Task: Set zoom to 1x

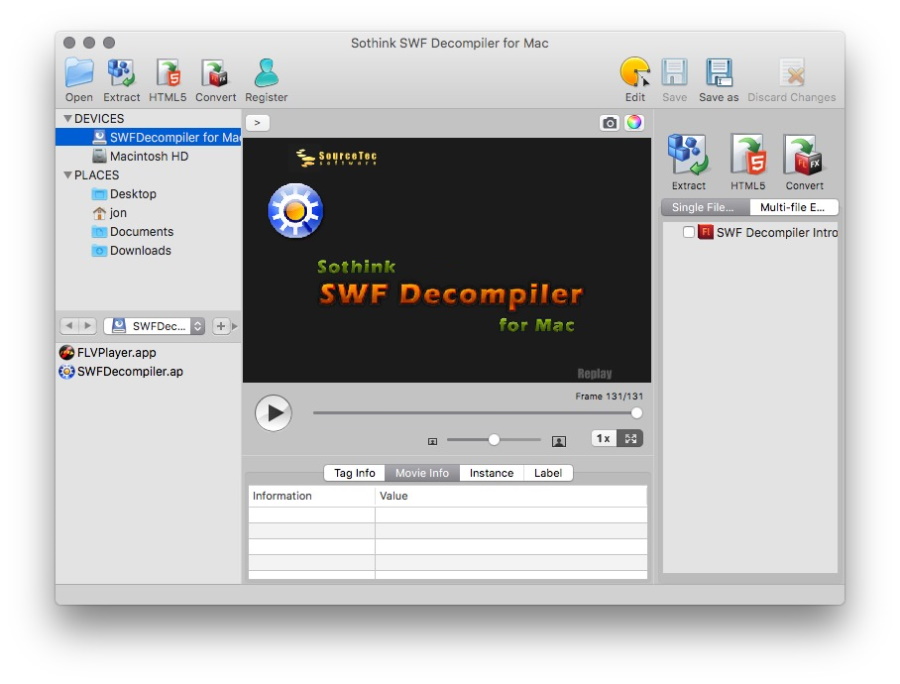Action: coord(604,438)
